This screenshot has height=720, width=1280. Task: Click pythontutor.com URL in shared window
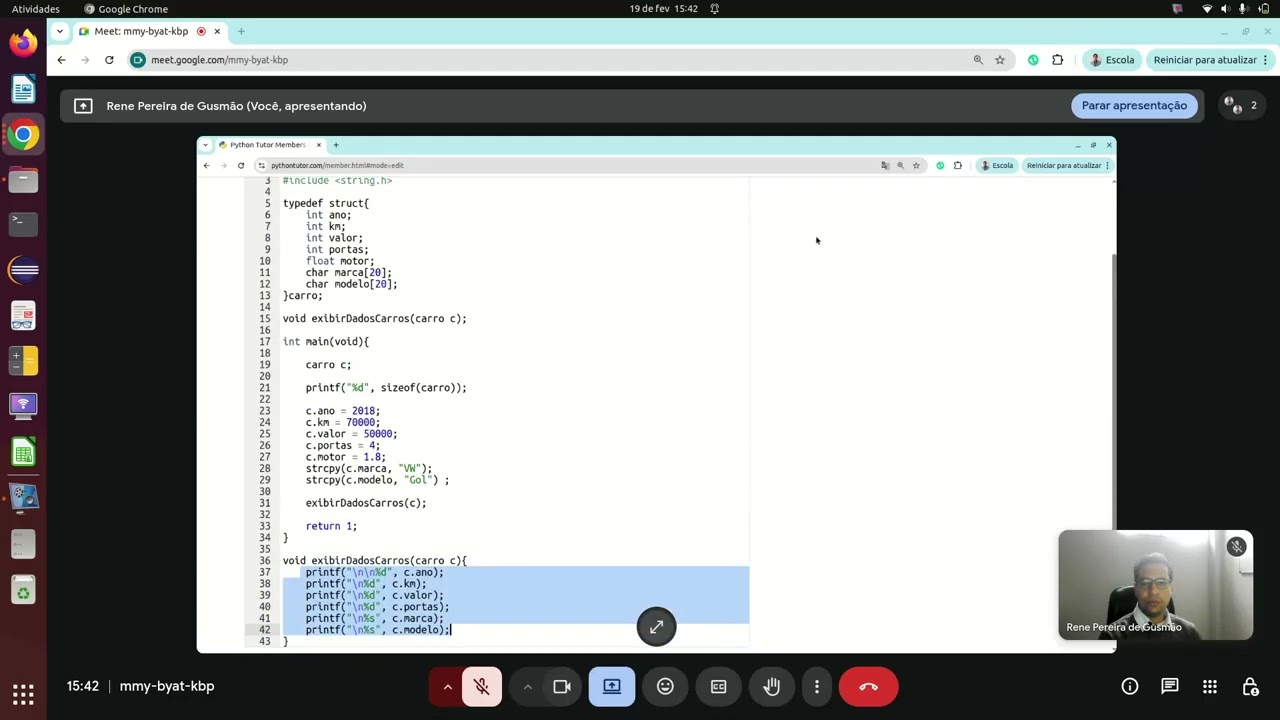(337, 165)
